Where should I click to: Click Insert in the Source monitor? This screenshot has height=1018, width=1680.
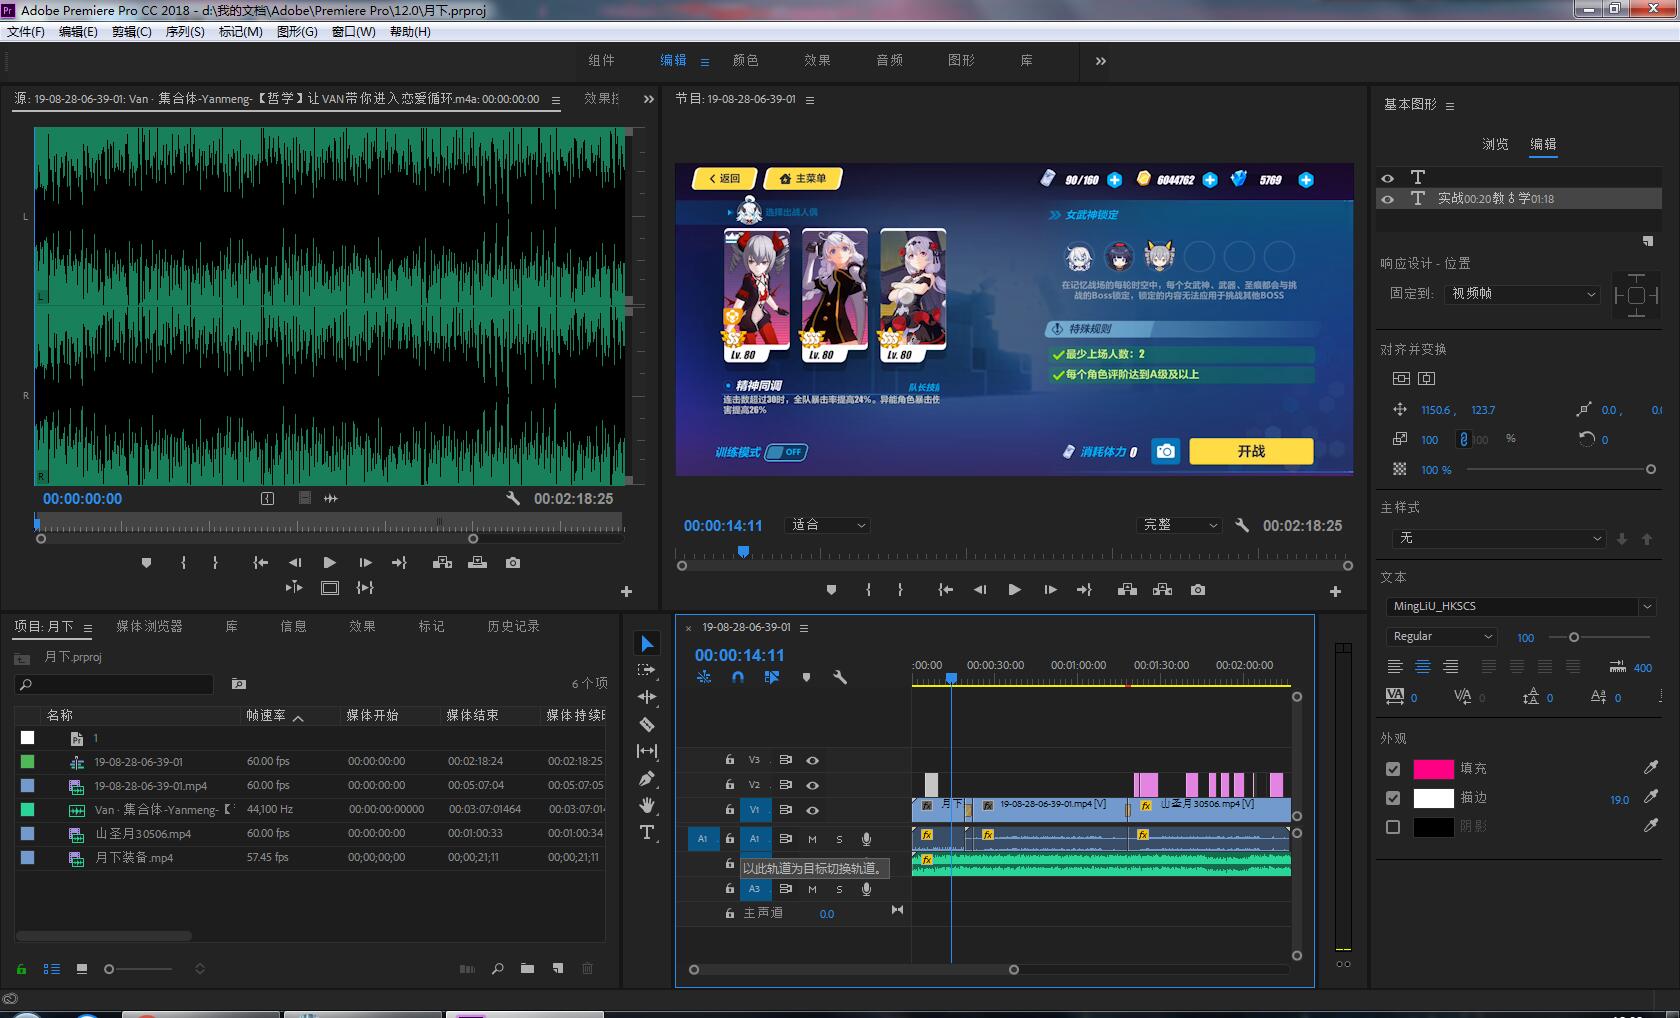[442, 563]
